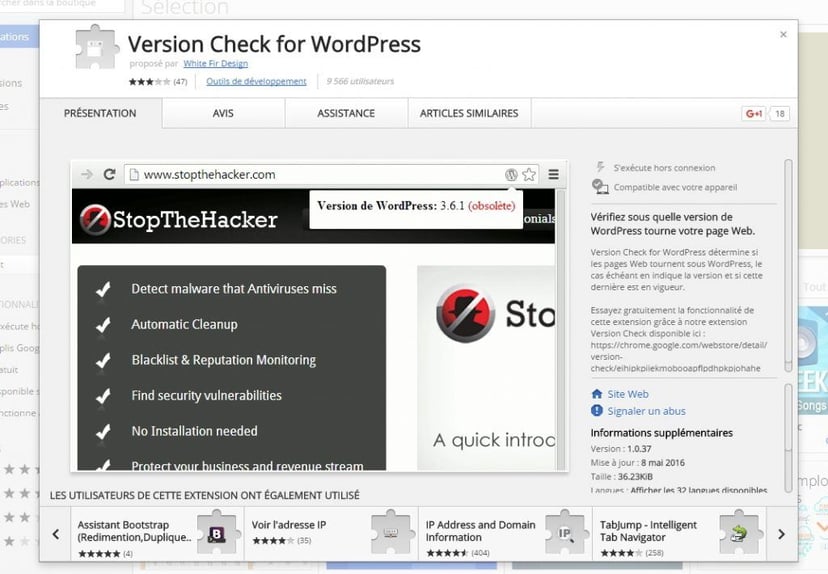The image size is (828, 574).
Task: Show next related extensions
Action: 782,534
